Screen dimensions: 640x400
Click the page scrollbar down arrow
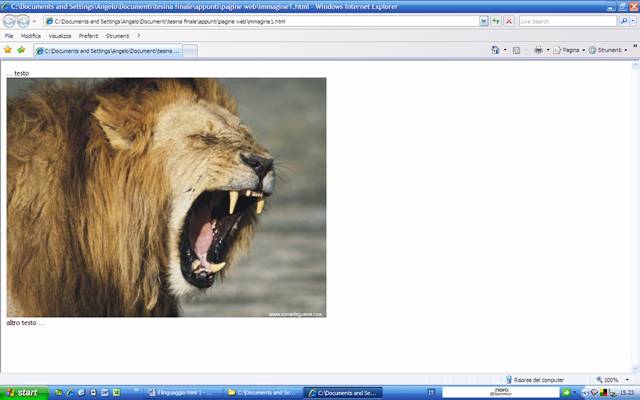coord(635,369)
